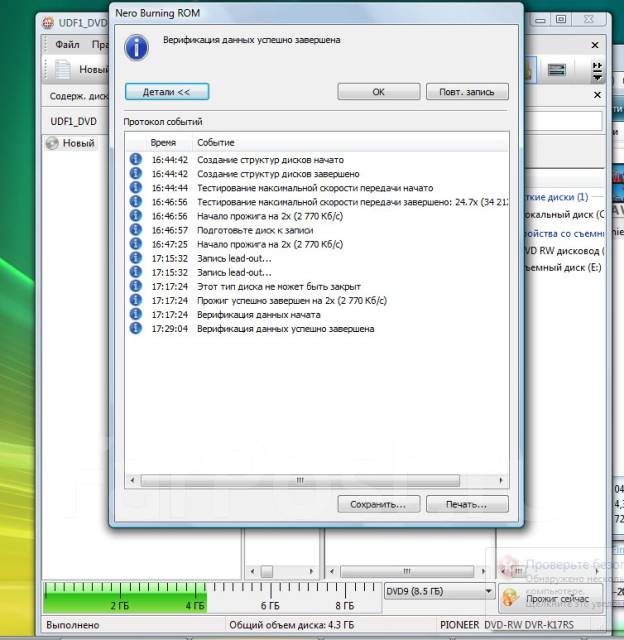
Task: Select the Верификация данных начата row
Action: [317, 315]
